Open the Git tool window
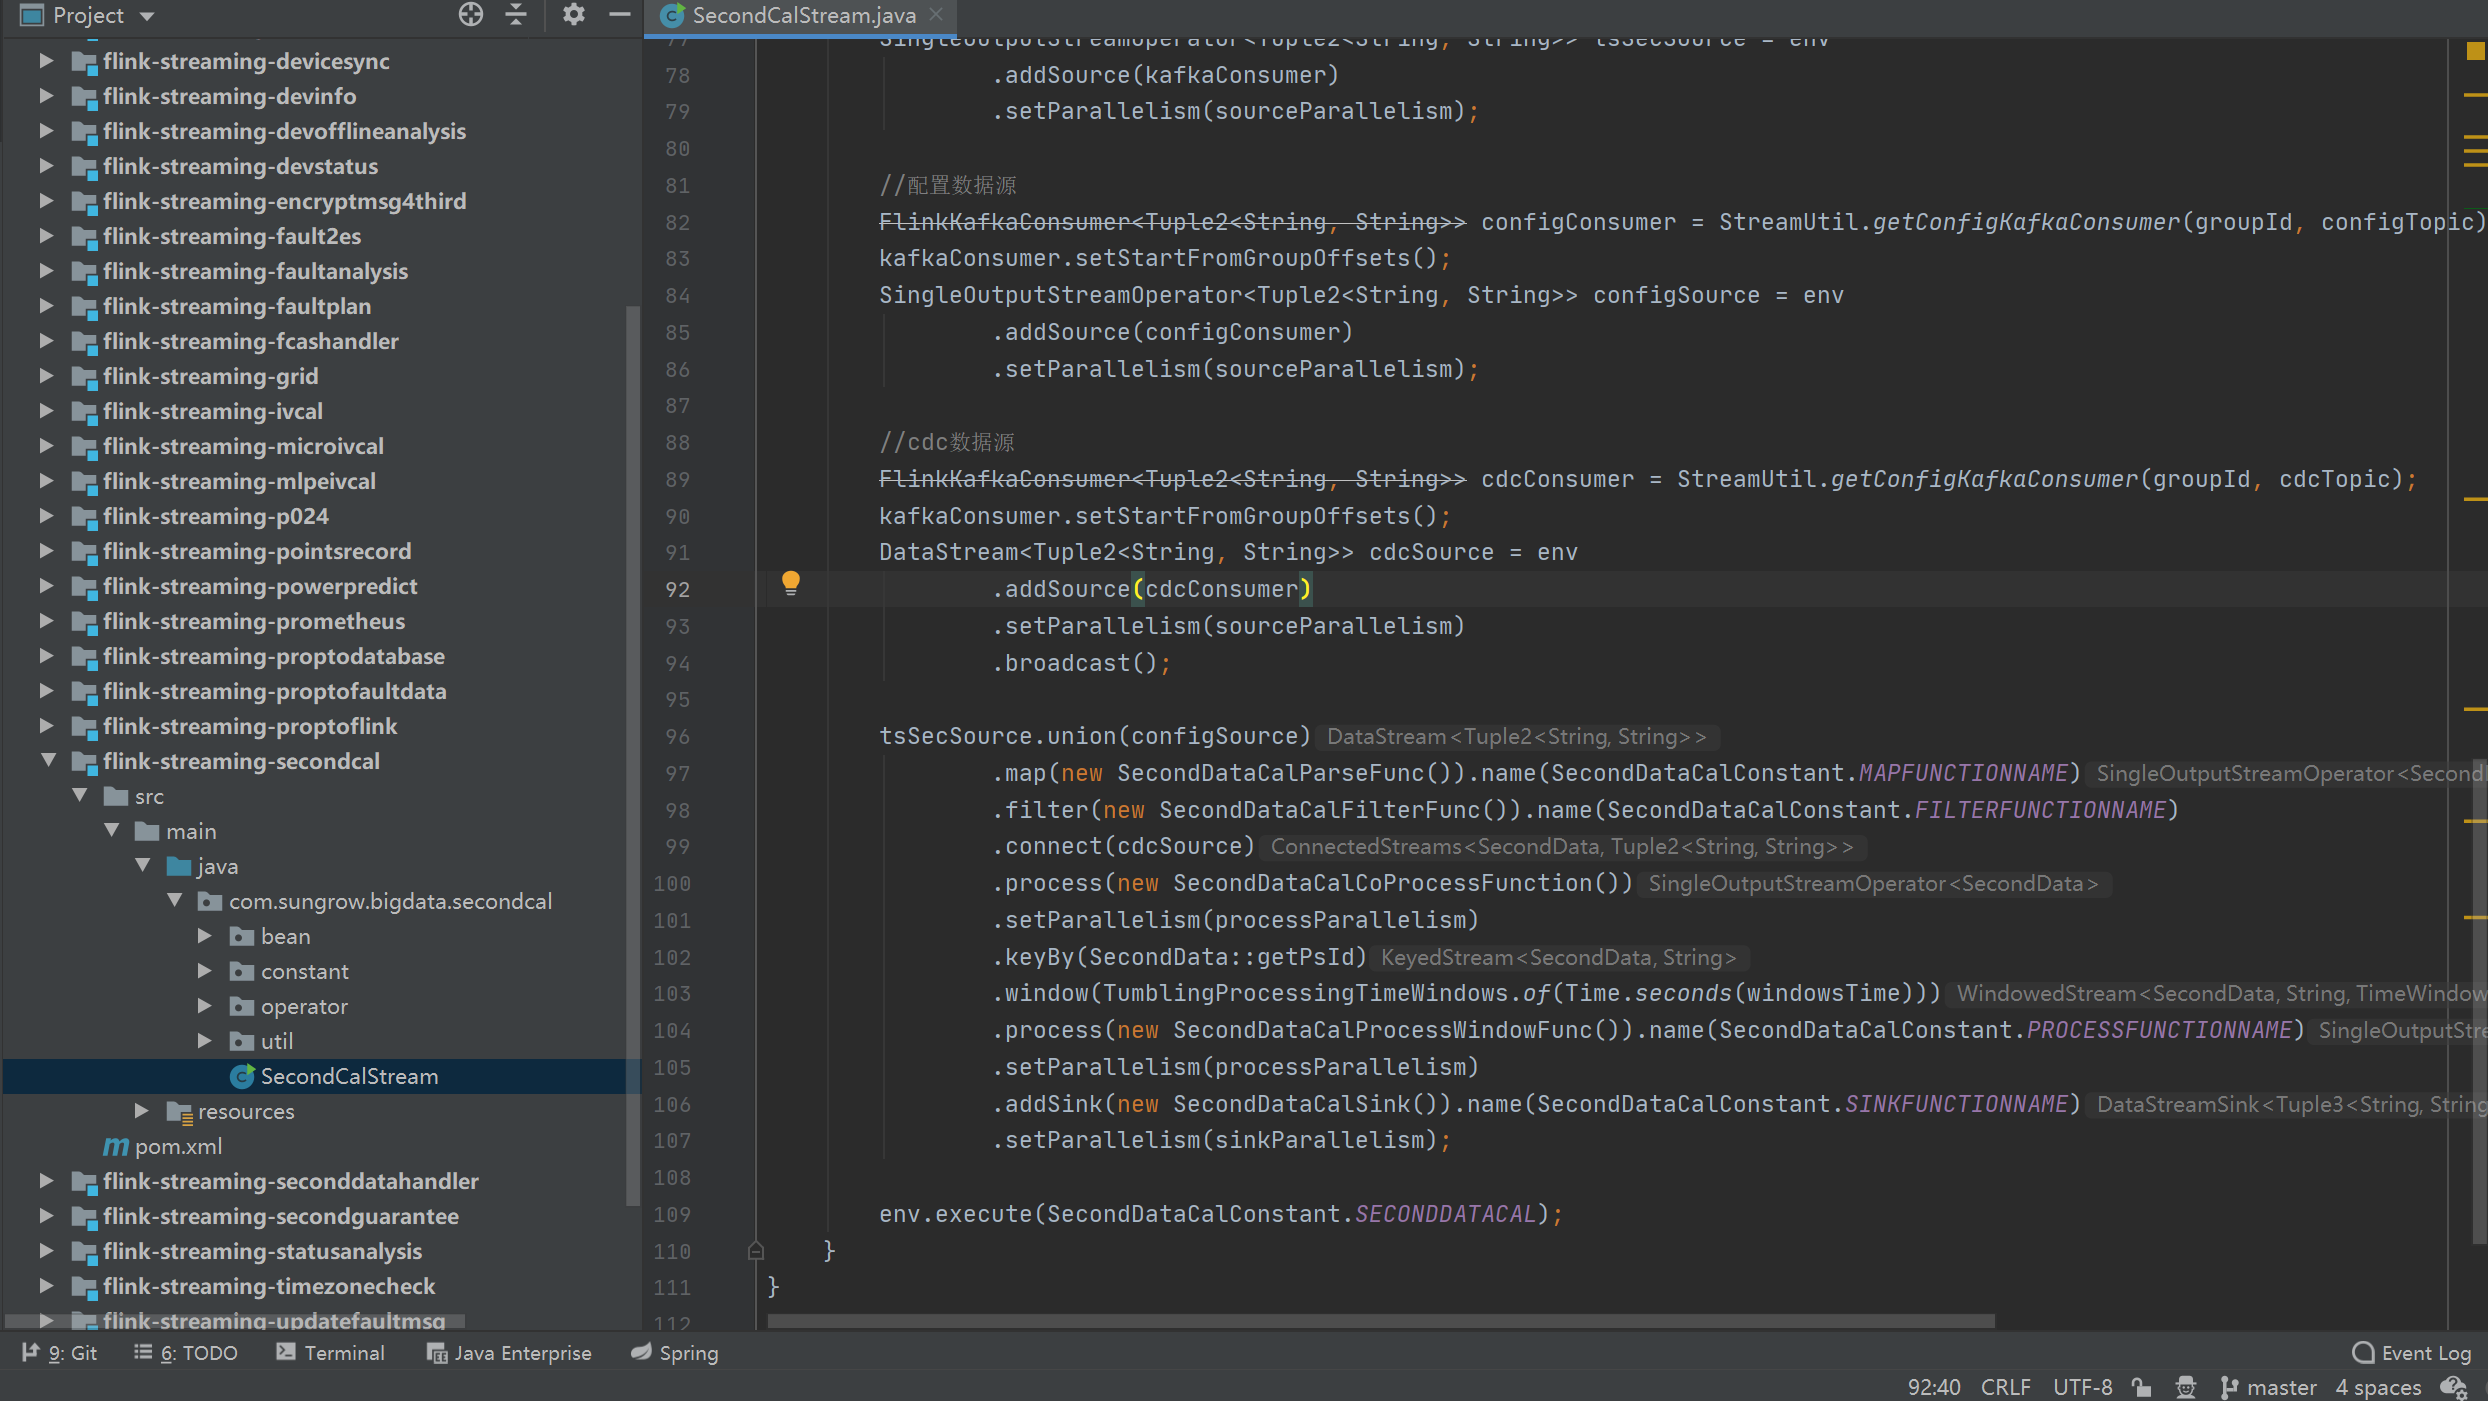This screenshot has width=2488, height=1401. (60, 1353)
